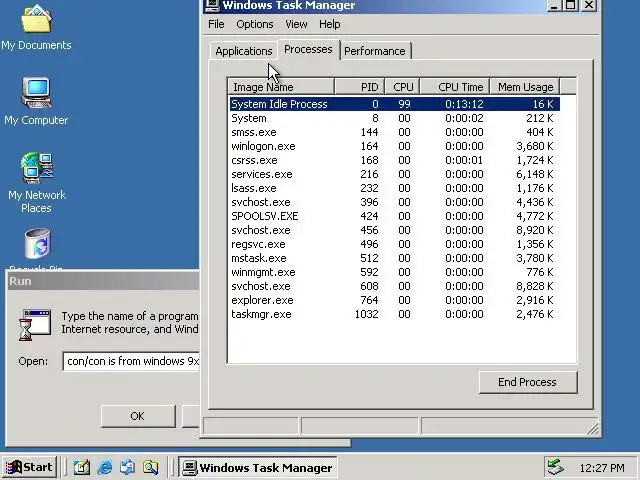The width and height of the screenshot is (640, 480).
Task: Select the winlogon.exe process
Action: tap(394, 146)
